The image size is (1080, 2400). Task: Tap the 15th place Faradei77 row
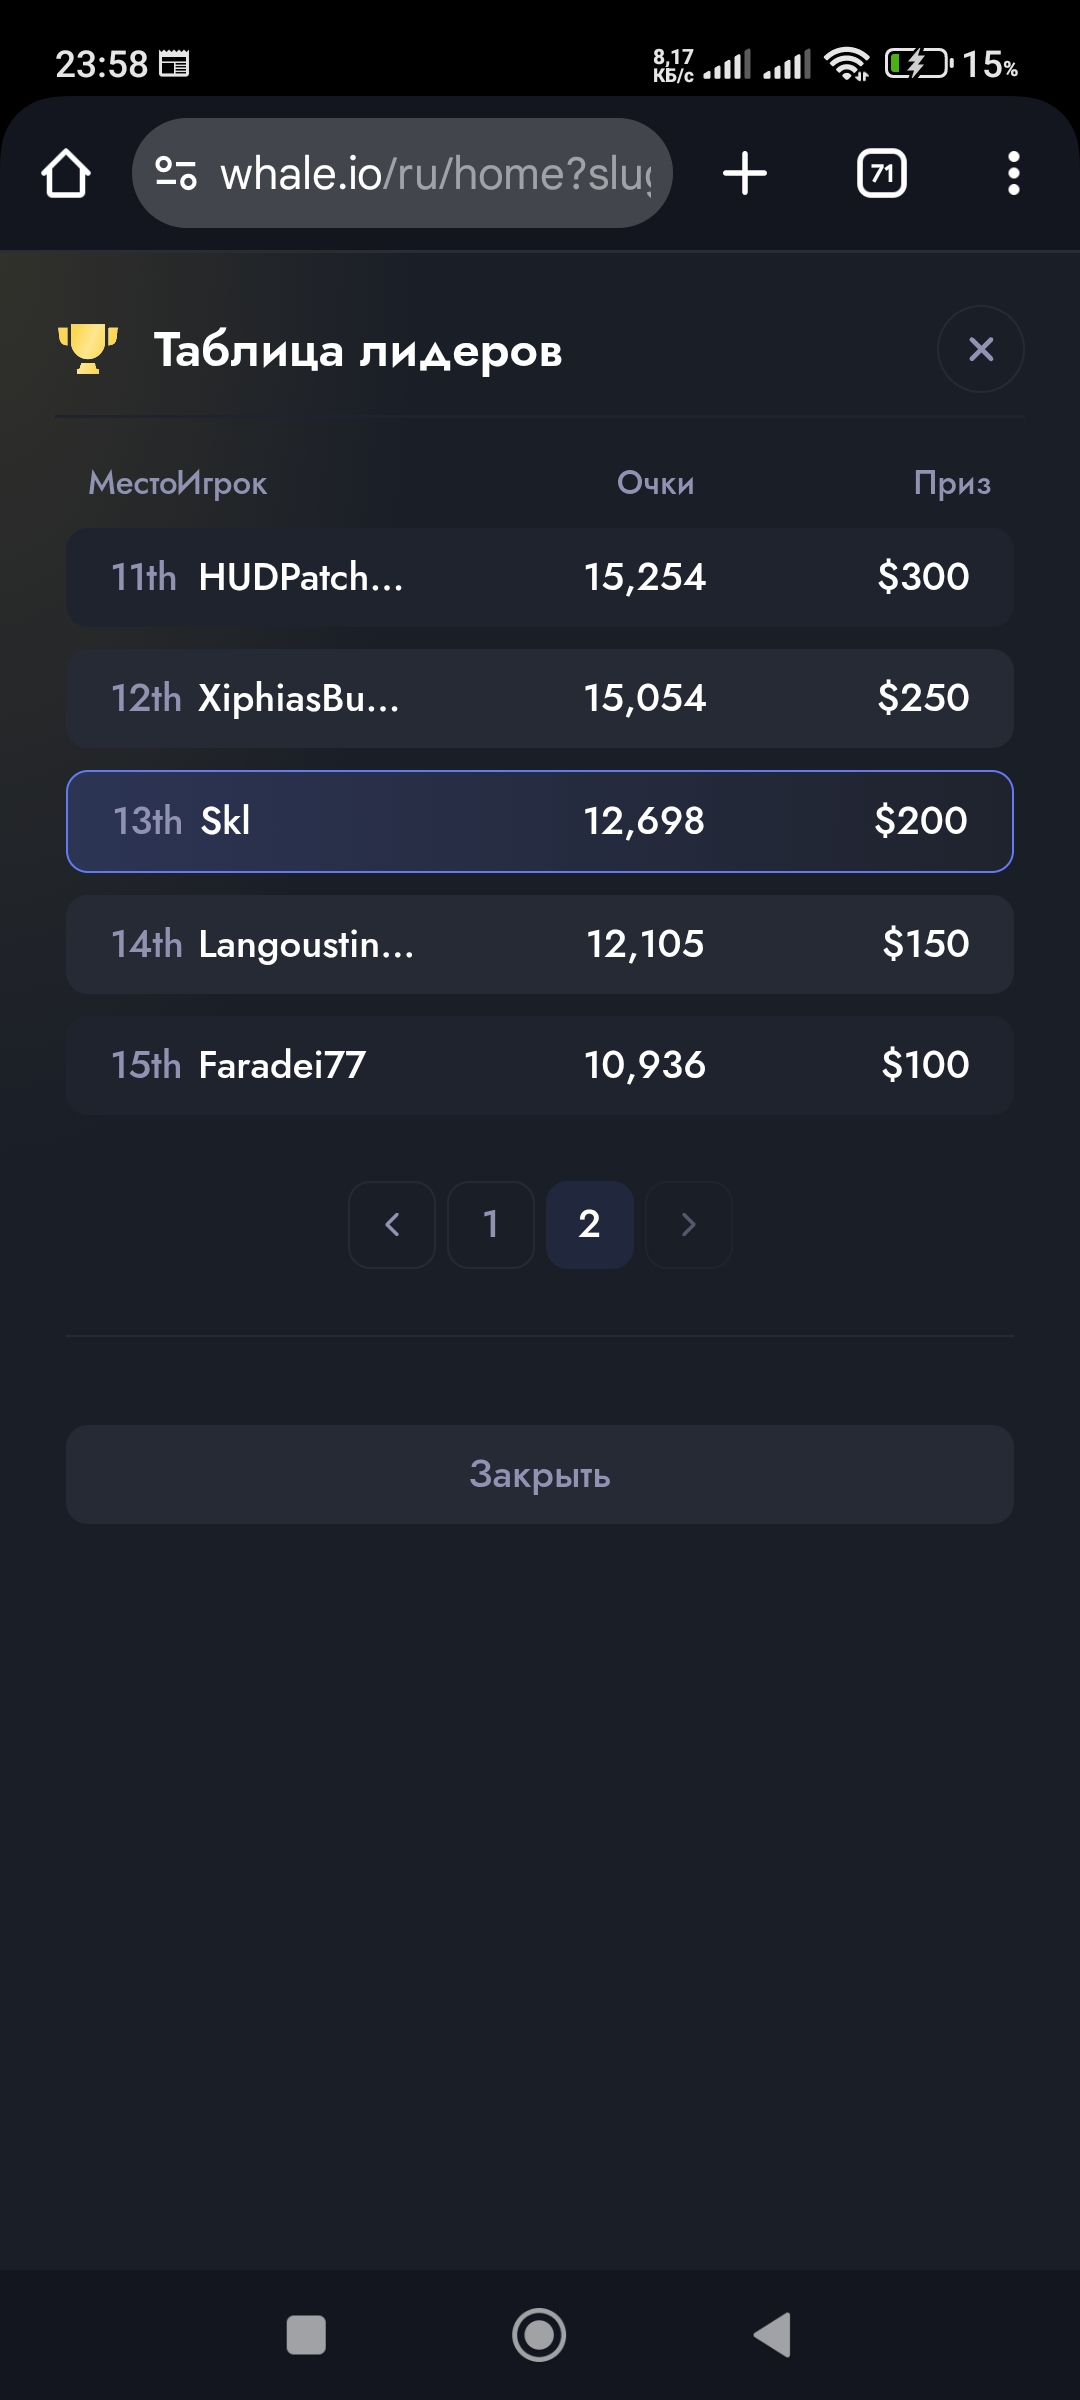point(540,1066)
